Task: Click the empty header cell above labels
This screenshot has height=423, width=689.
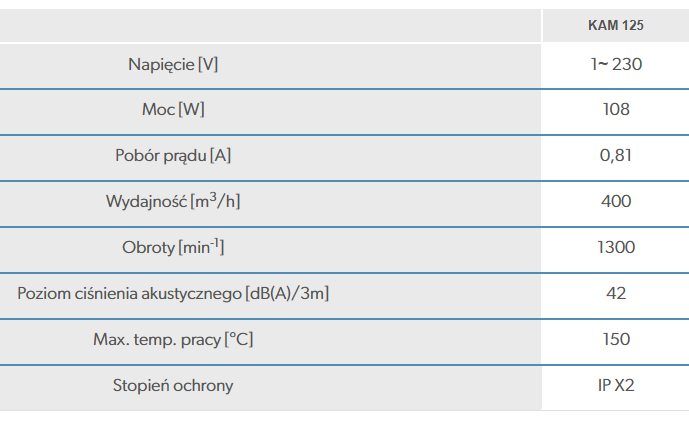Action: 270,25
